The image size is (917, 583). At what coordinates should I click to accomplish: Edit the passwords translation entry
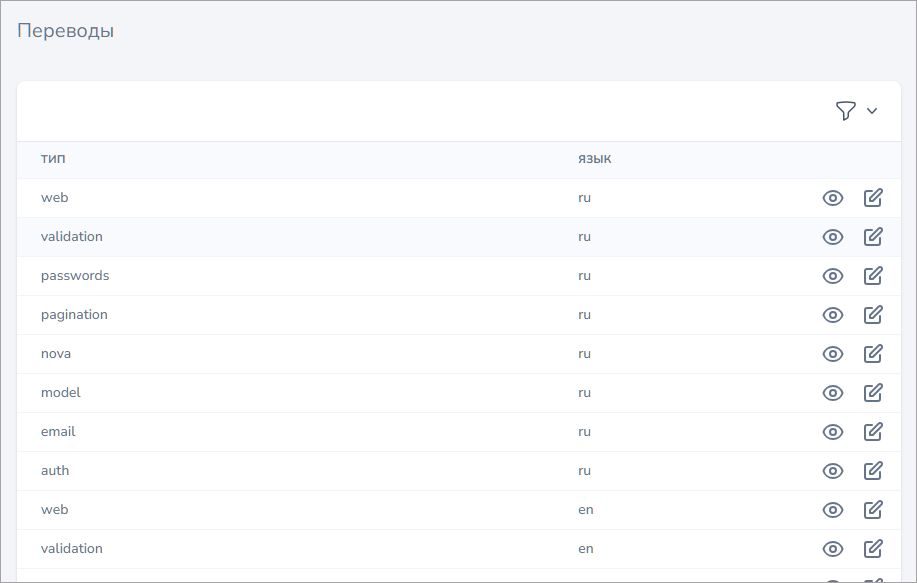tap(873, 276)
